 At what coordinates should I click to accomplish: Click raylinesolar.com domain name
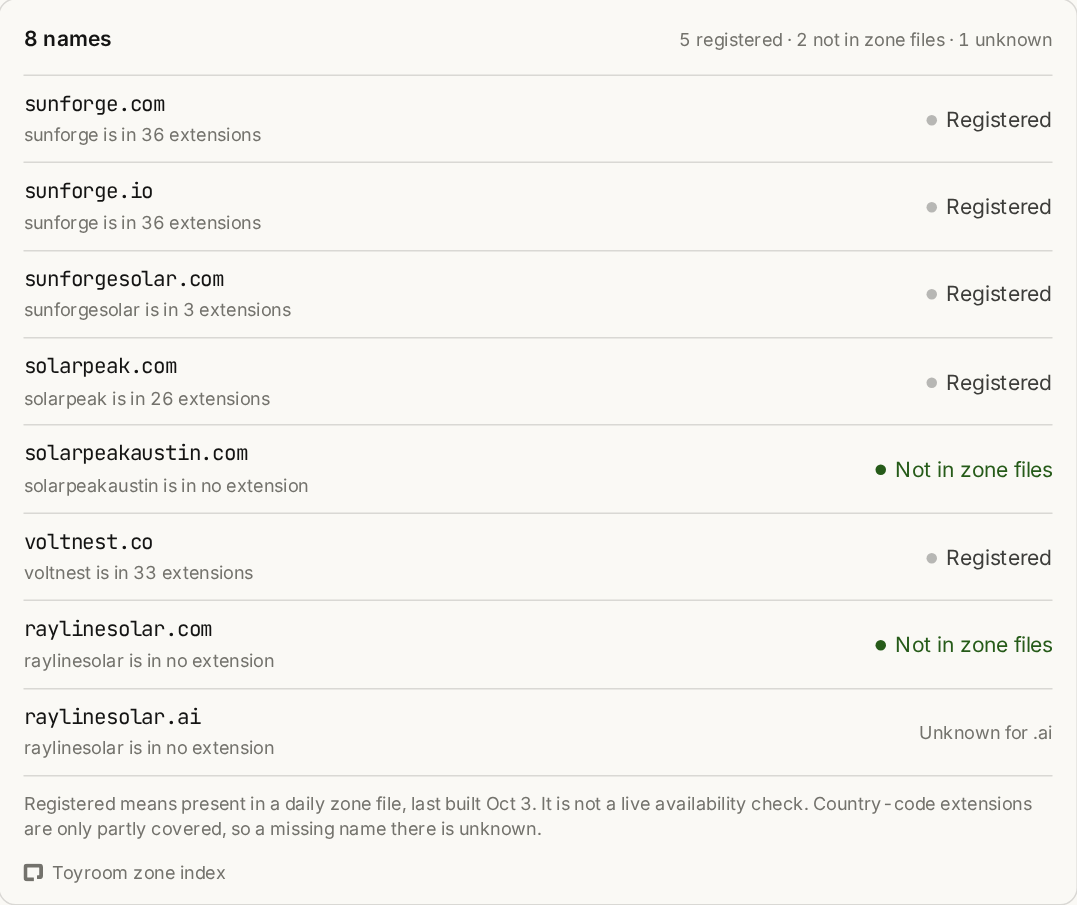(118, 630)
